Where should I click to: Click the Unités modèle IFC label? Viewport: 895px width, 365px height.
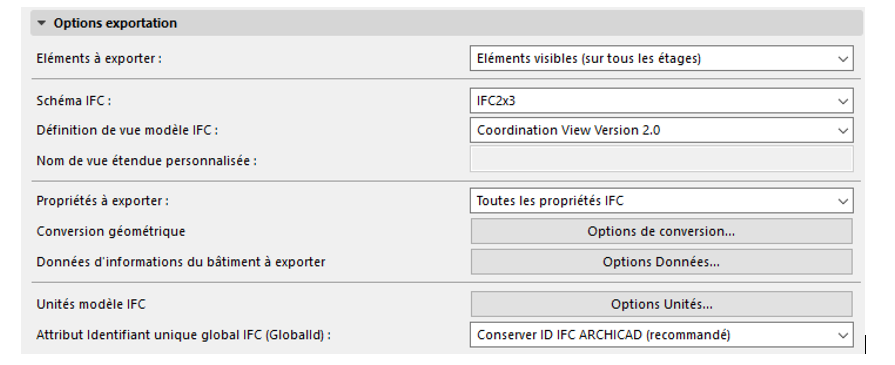coord(91,304)
